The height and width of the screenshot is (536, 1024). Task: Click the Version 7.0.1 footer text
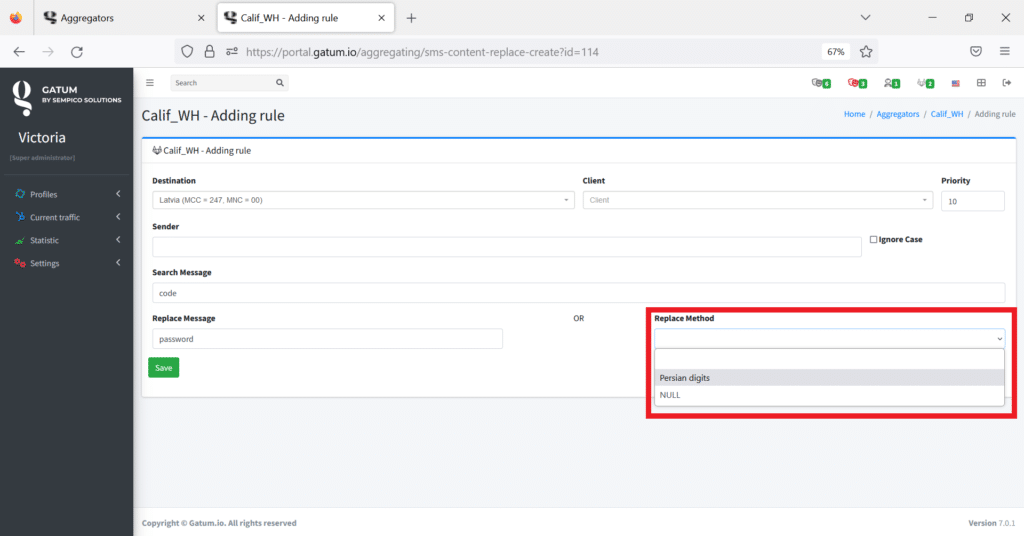tap(991, 523)
